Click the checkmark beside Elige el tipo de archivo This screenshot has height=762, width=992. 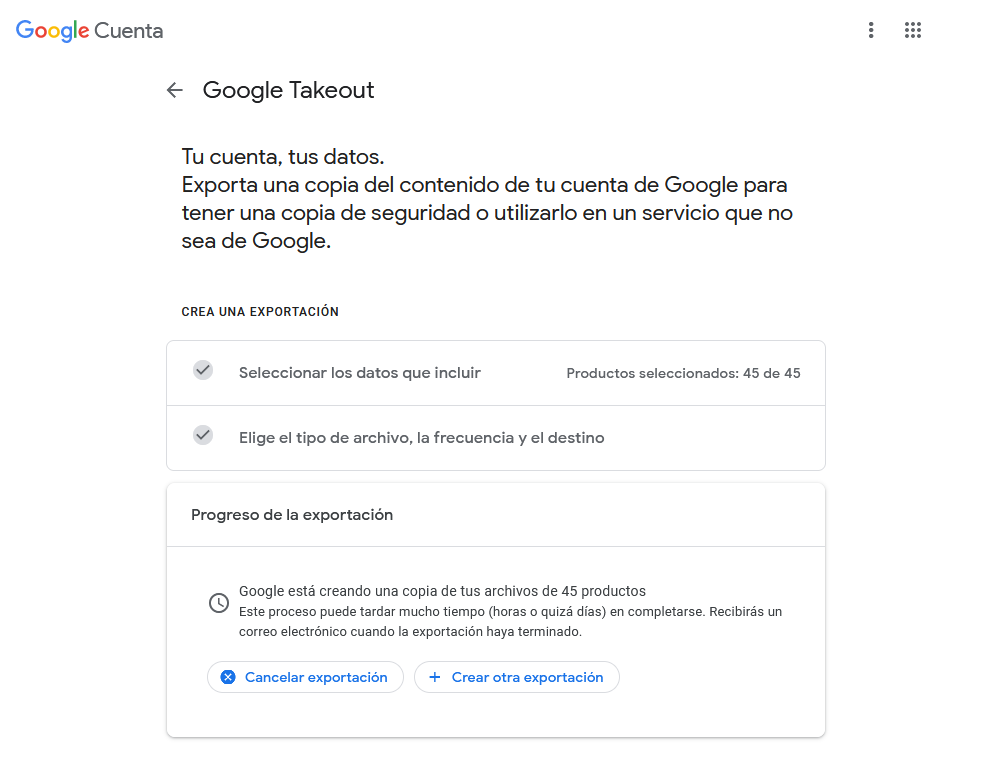[203, 435]
